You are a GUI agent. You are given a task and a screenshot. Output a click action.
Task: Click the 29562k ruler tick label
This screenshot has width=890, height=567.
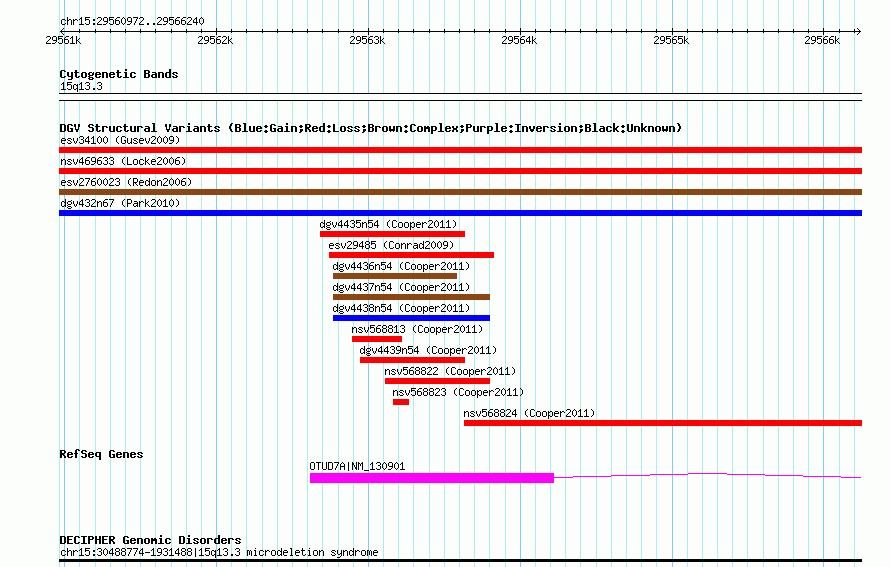215,40
